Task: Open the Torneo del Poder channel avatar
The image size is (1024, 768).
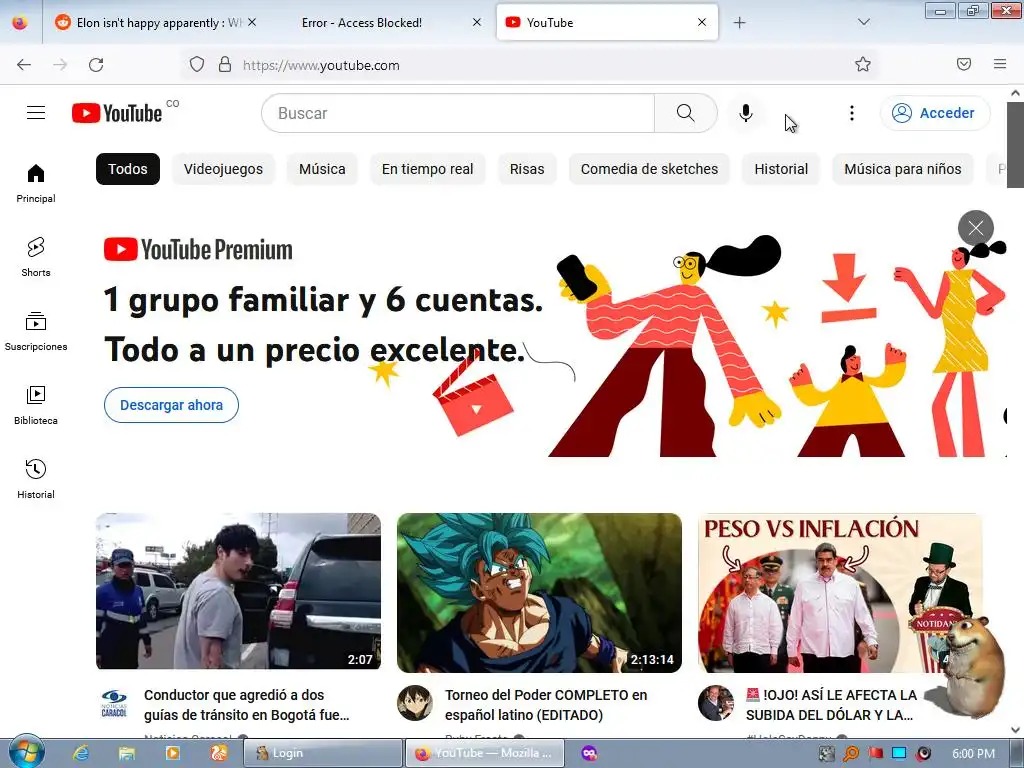Action: (415, 703)
